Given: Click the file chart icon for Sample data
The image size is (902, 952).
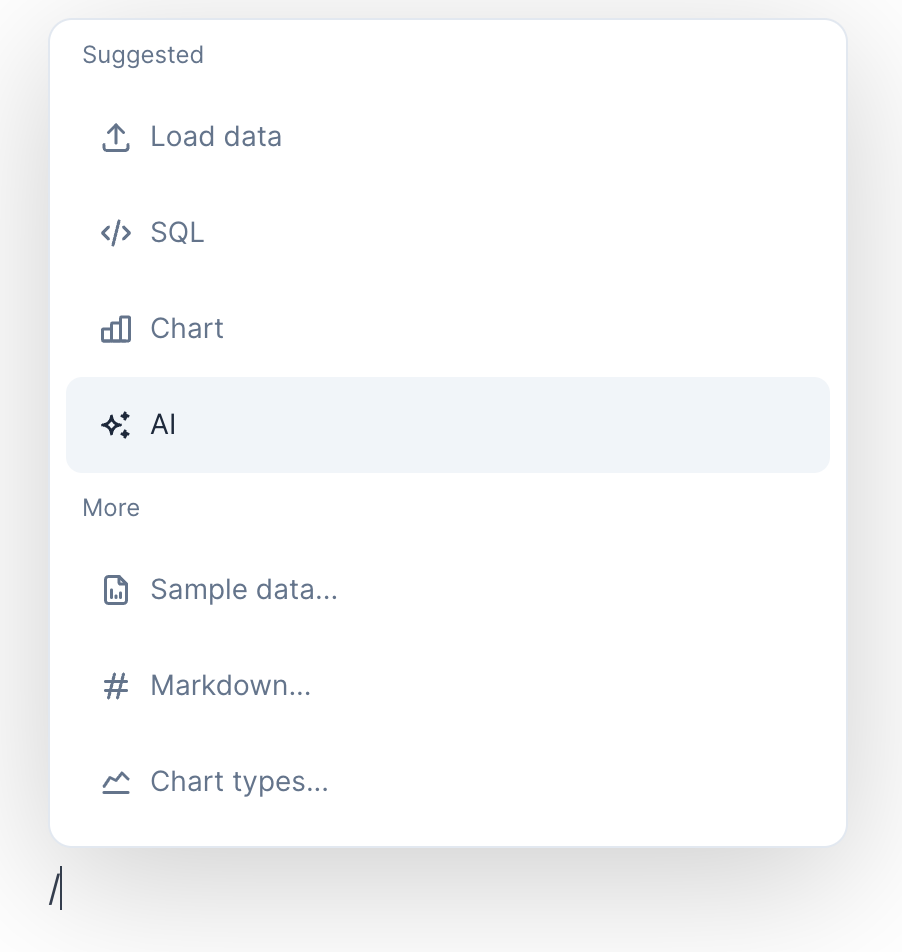Looking at the screenshot, I should pyautogui.click(x=116, y=590).
